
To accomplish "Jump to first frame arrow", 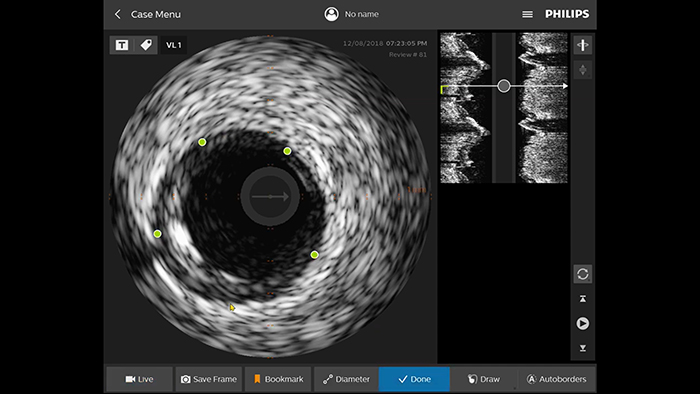I will tap(583, 299).
